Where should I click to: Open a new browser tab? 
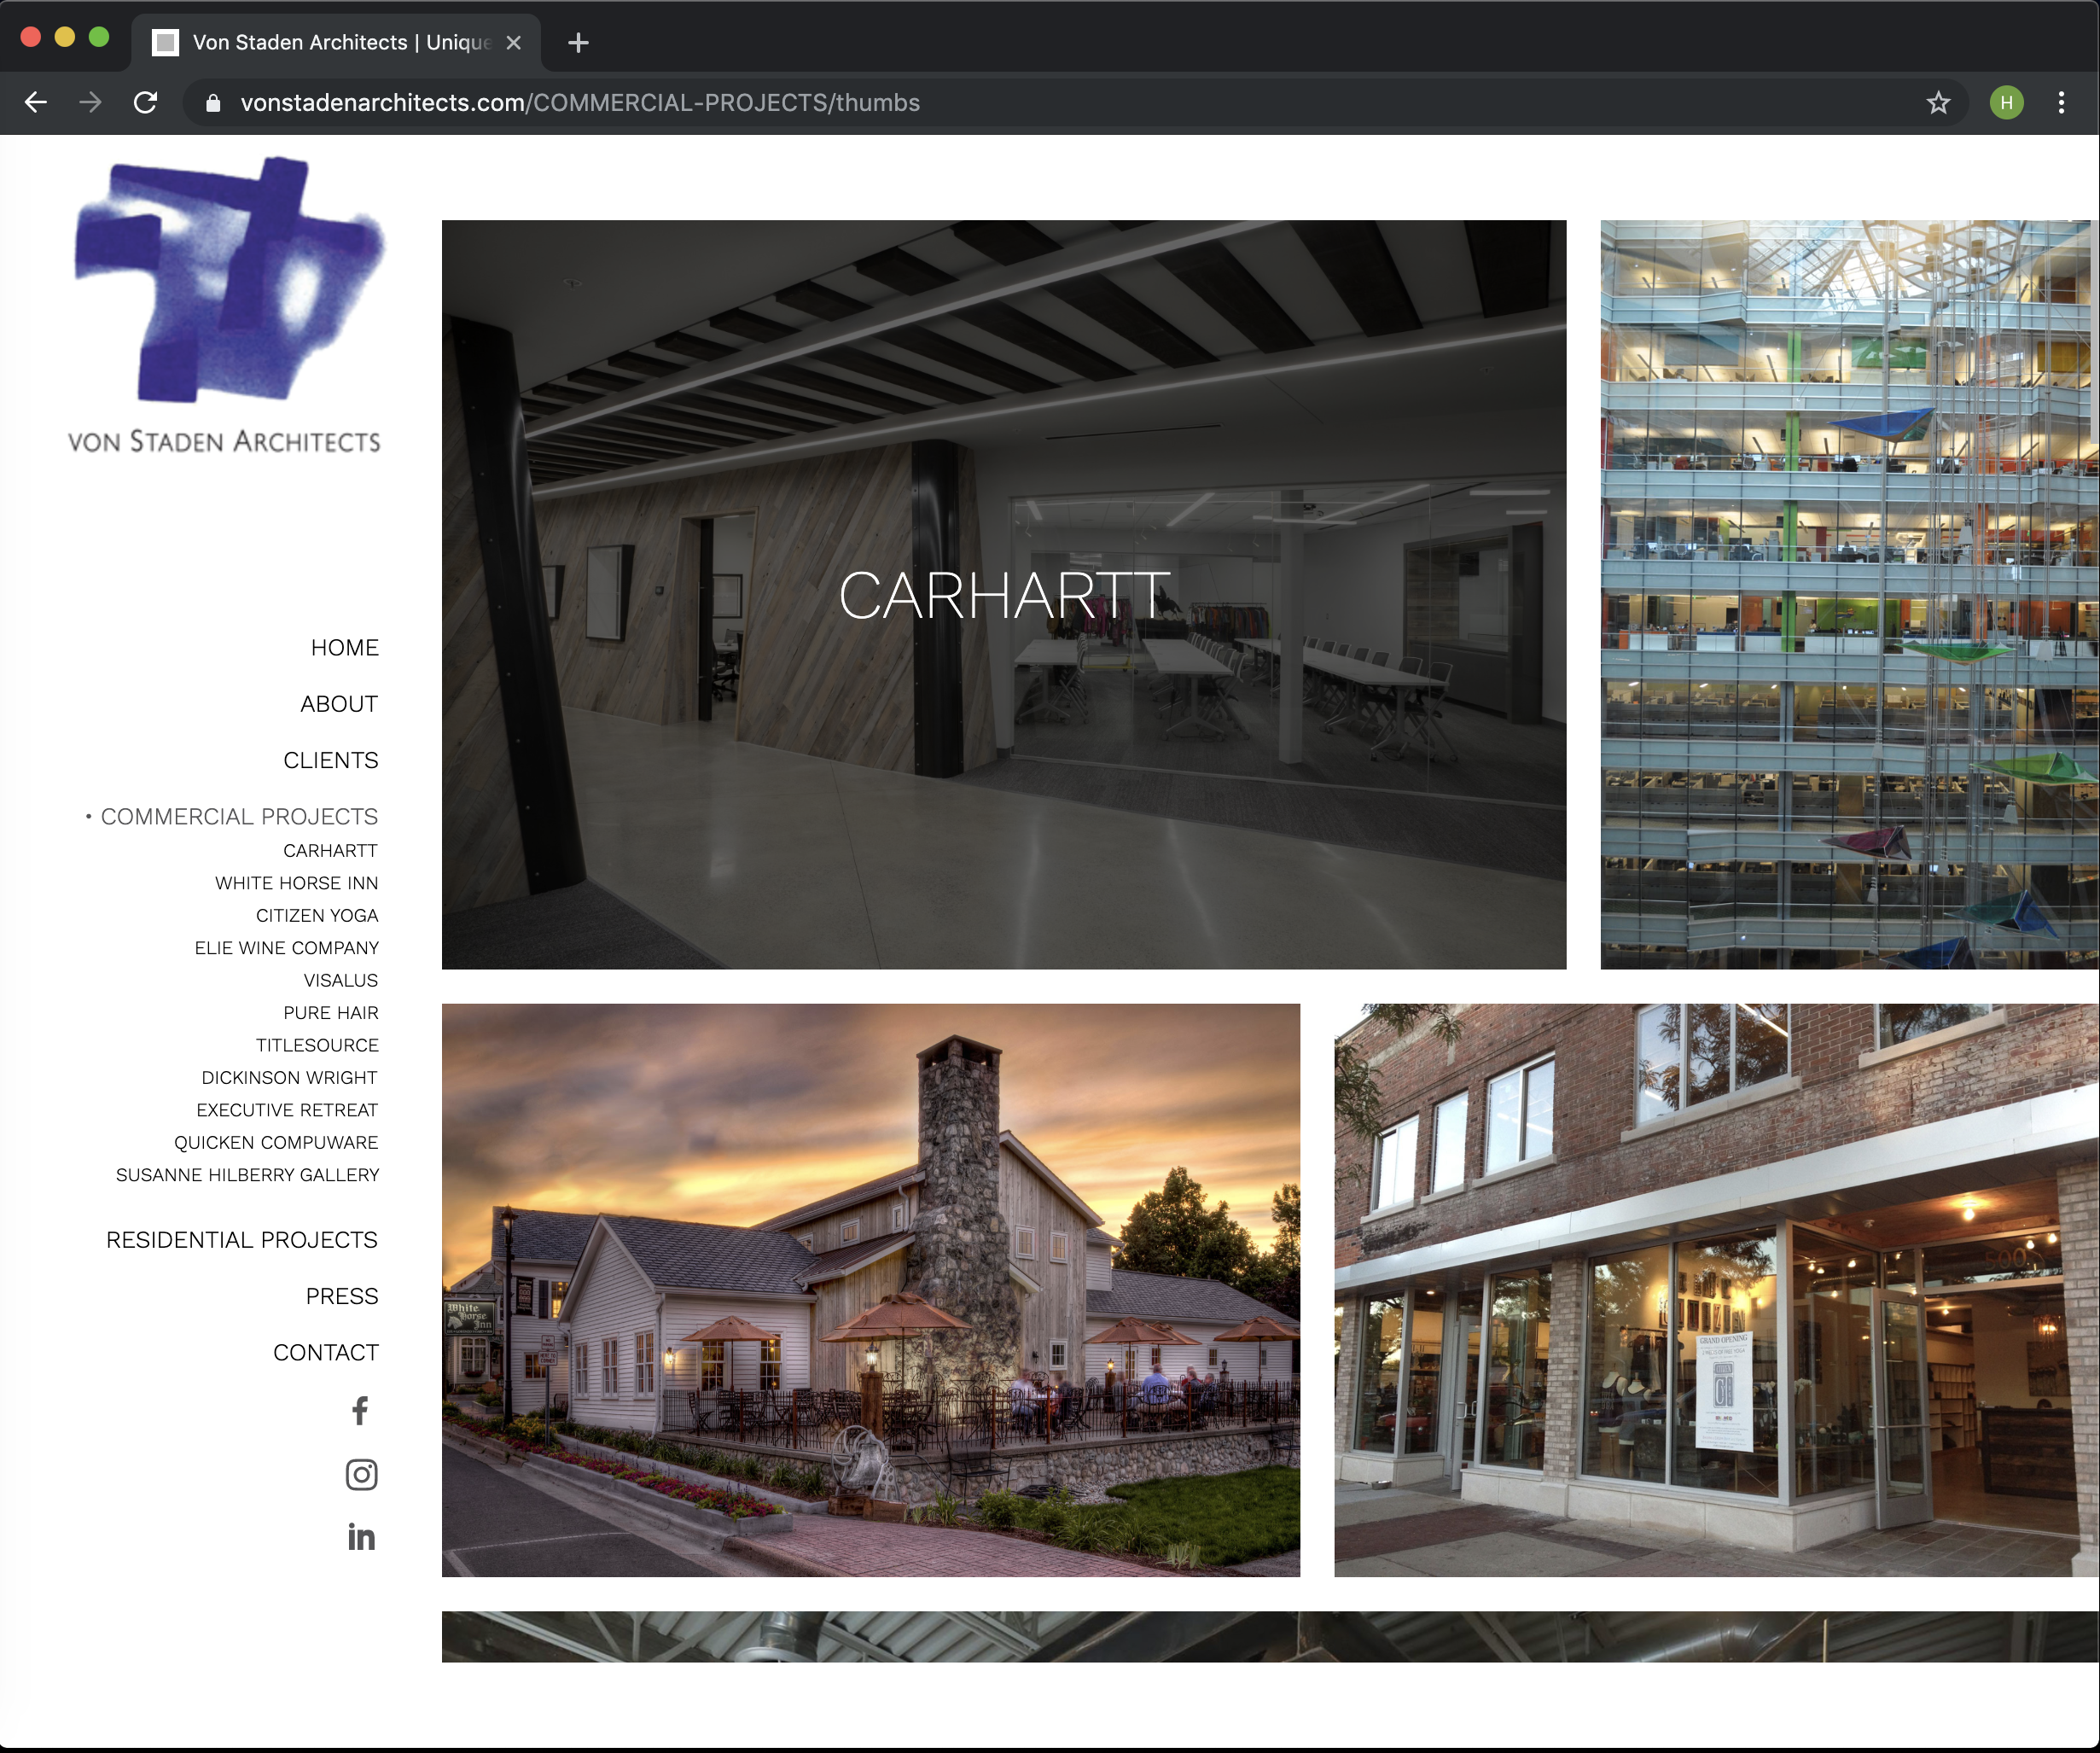[x=578, y=42]
